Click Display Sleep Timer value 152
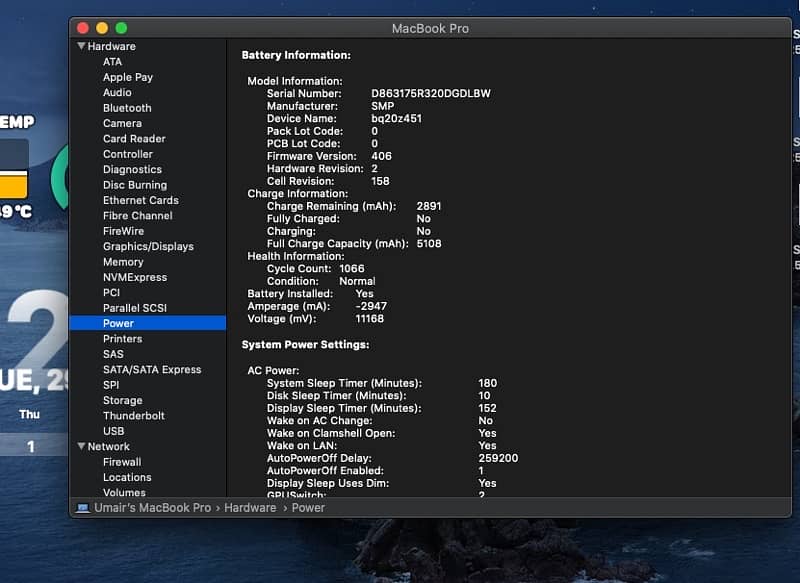Image resolution: width=800 pixels, height=583 pixels. coord(487,408)
